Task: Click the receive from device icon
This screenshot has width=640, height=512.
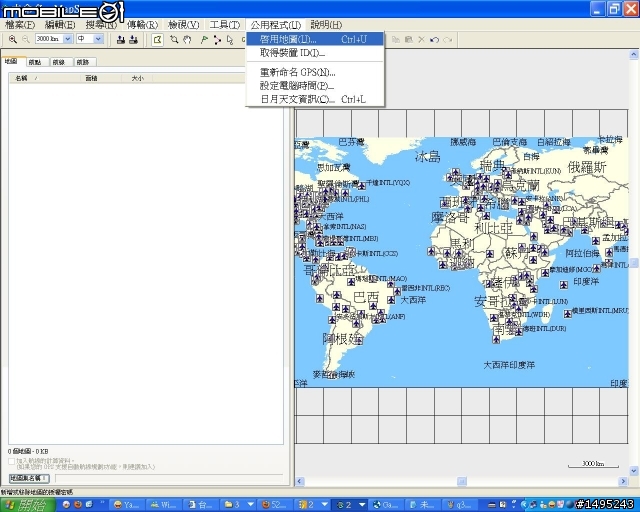Action: [x=133, y=40]
